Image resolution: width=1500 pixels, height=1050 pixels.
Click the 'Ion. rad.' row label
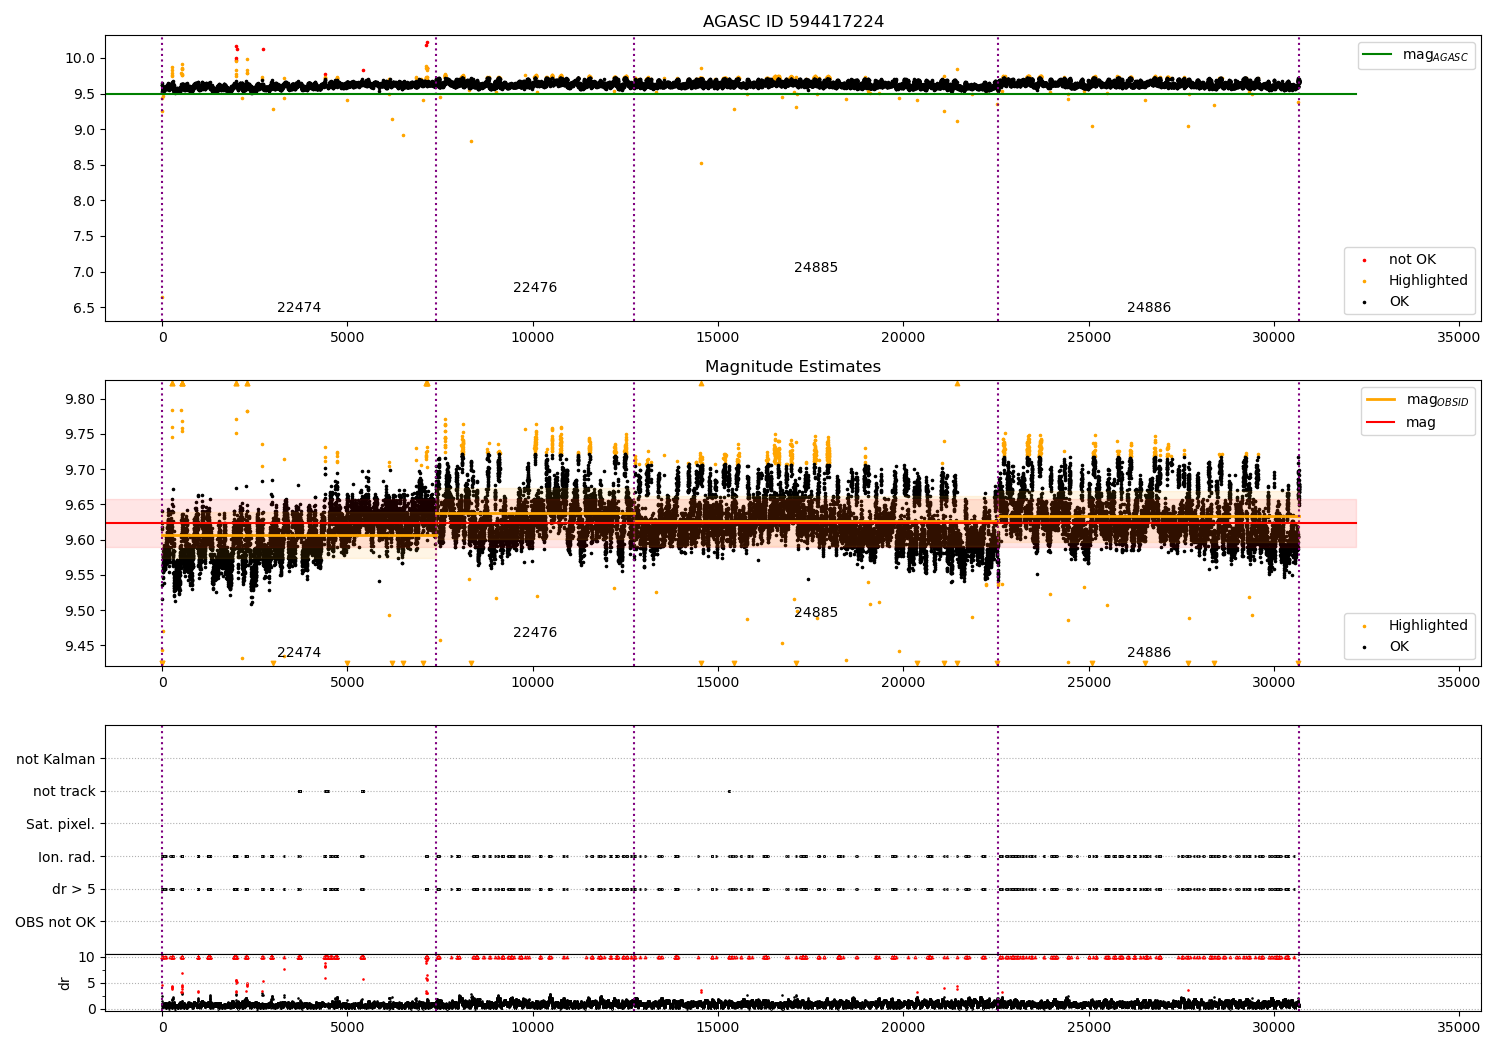(67, 857)
